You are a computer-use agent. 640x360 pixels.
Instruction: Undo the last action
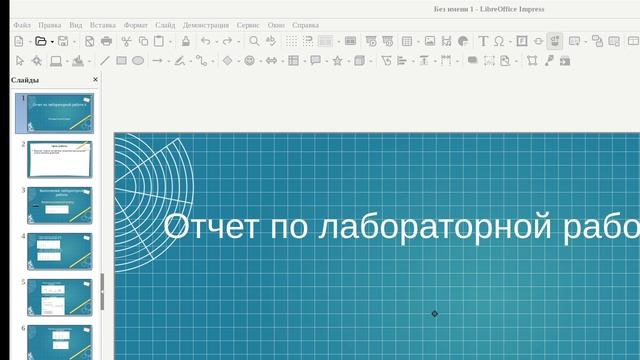pyautogui.click(x=206, y=41)
